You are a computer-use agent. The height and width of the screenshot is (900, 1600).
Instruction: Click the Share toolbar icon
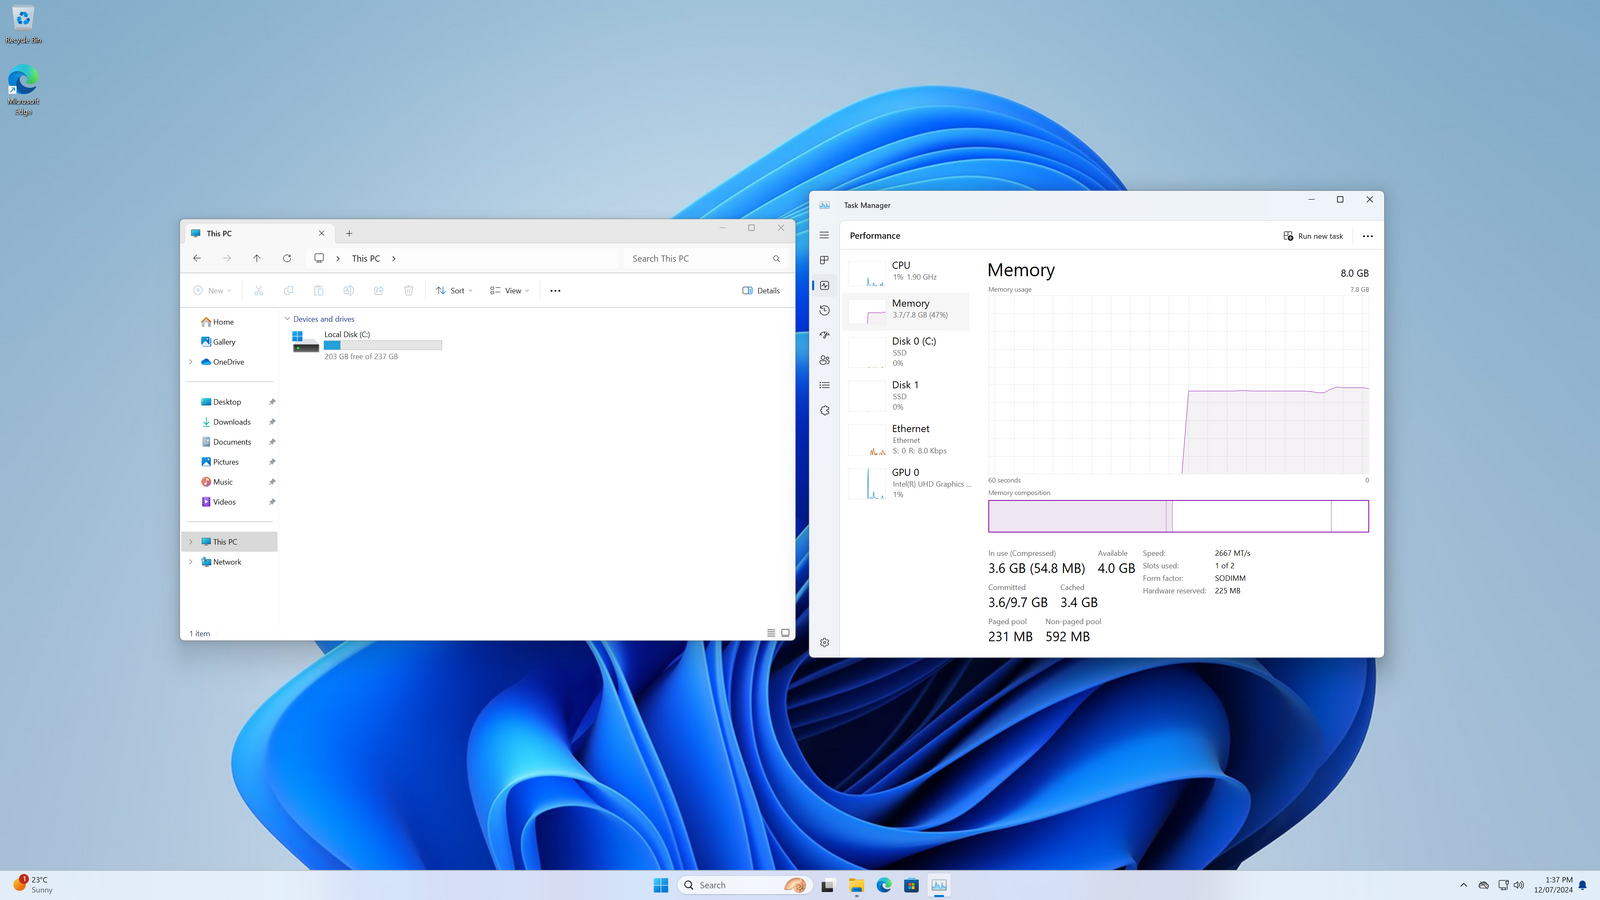pyautogui.click(x=378, y=290)
